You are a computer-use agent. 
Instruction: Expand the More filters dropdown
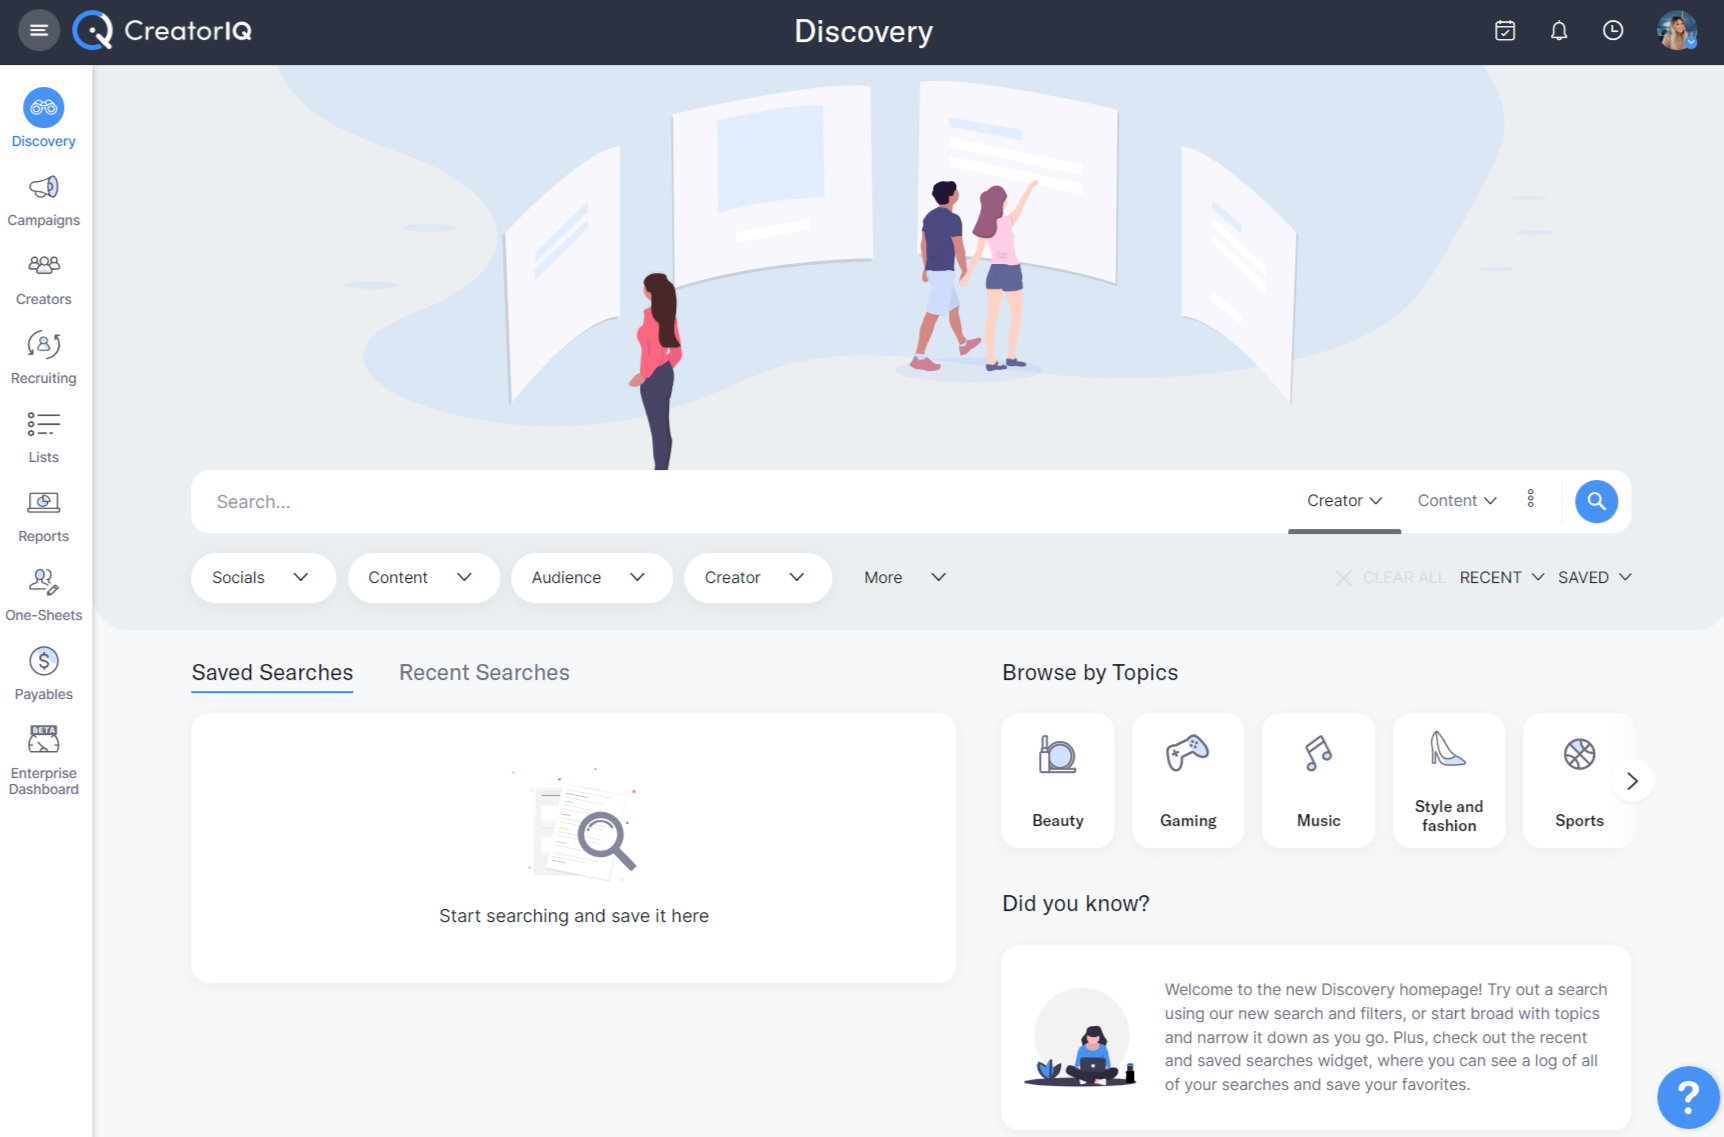(905, 577)
